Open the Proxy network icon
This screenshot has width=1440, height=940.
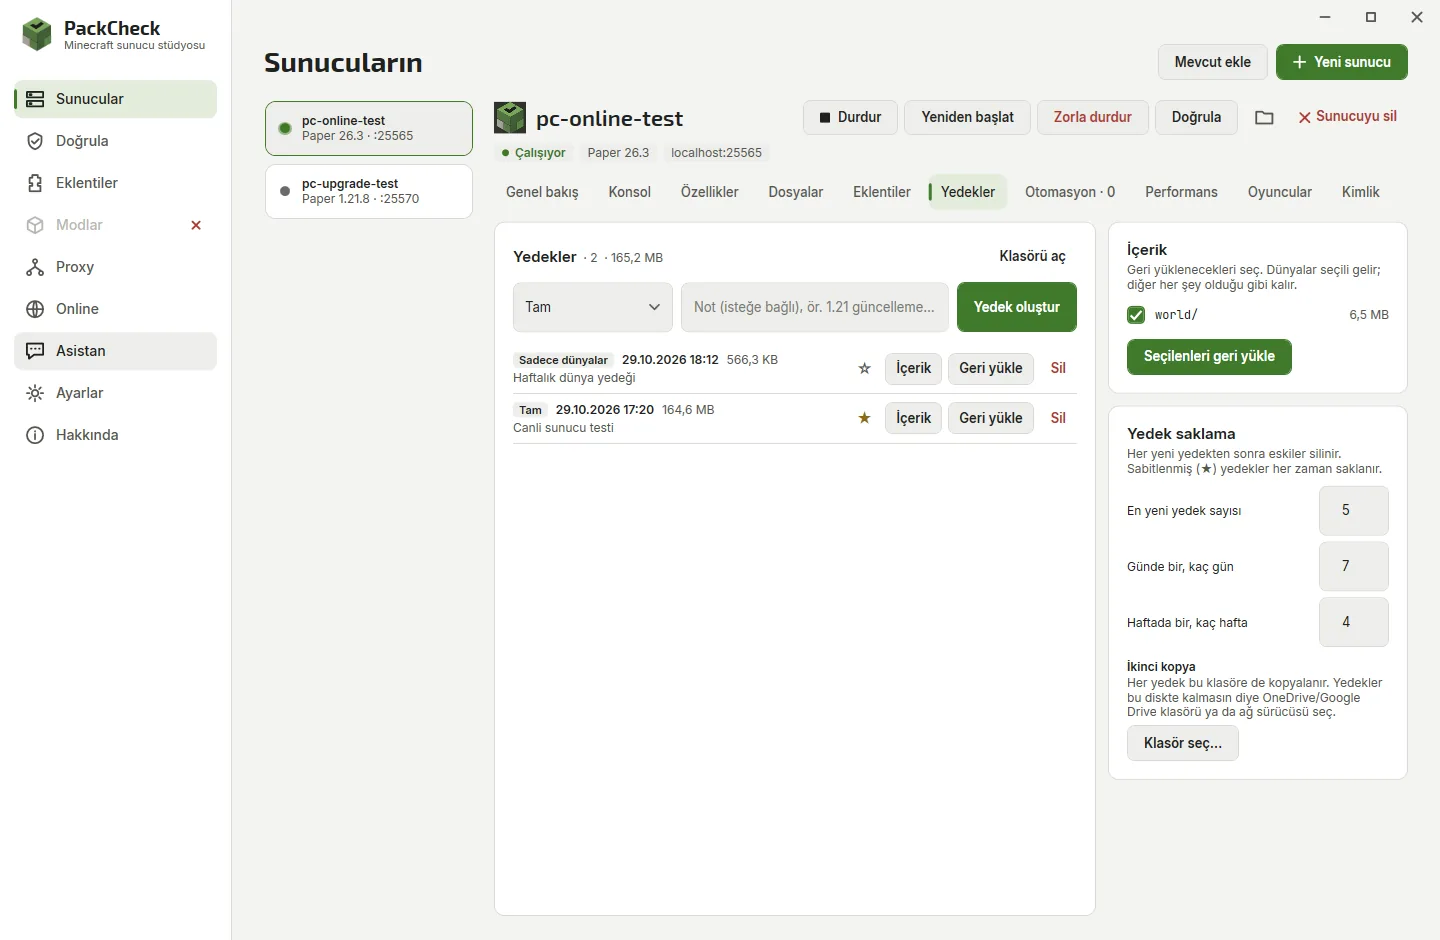click(x=35, y=267)
